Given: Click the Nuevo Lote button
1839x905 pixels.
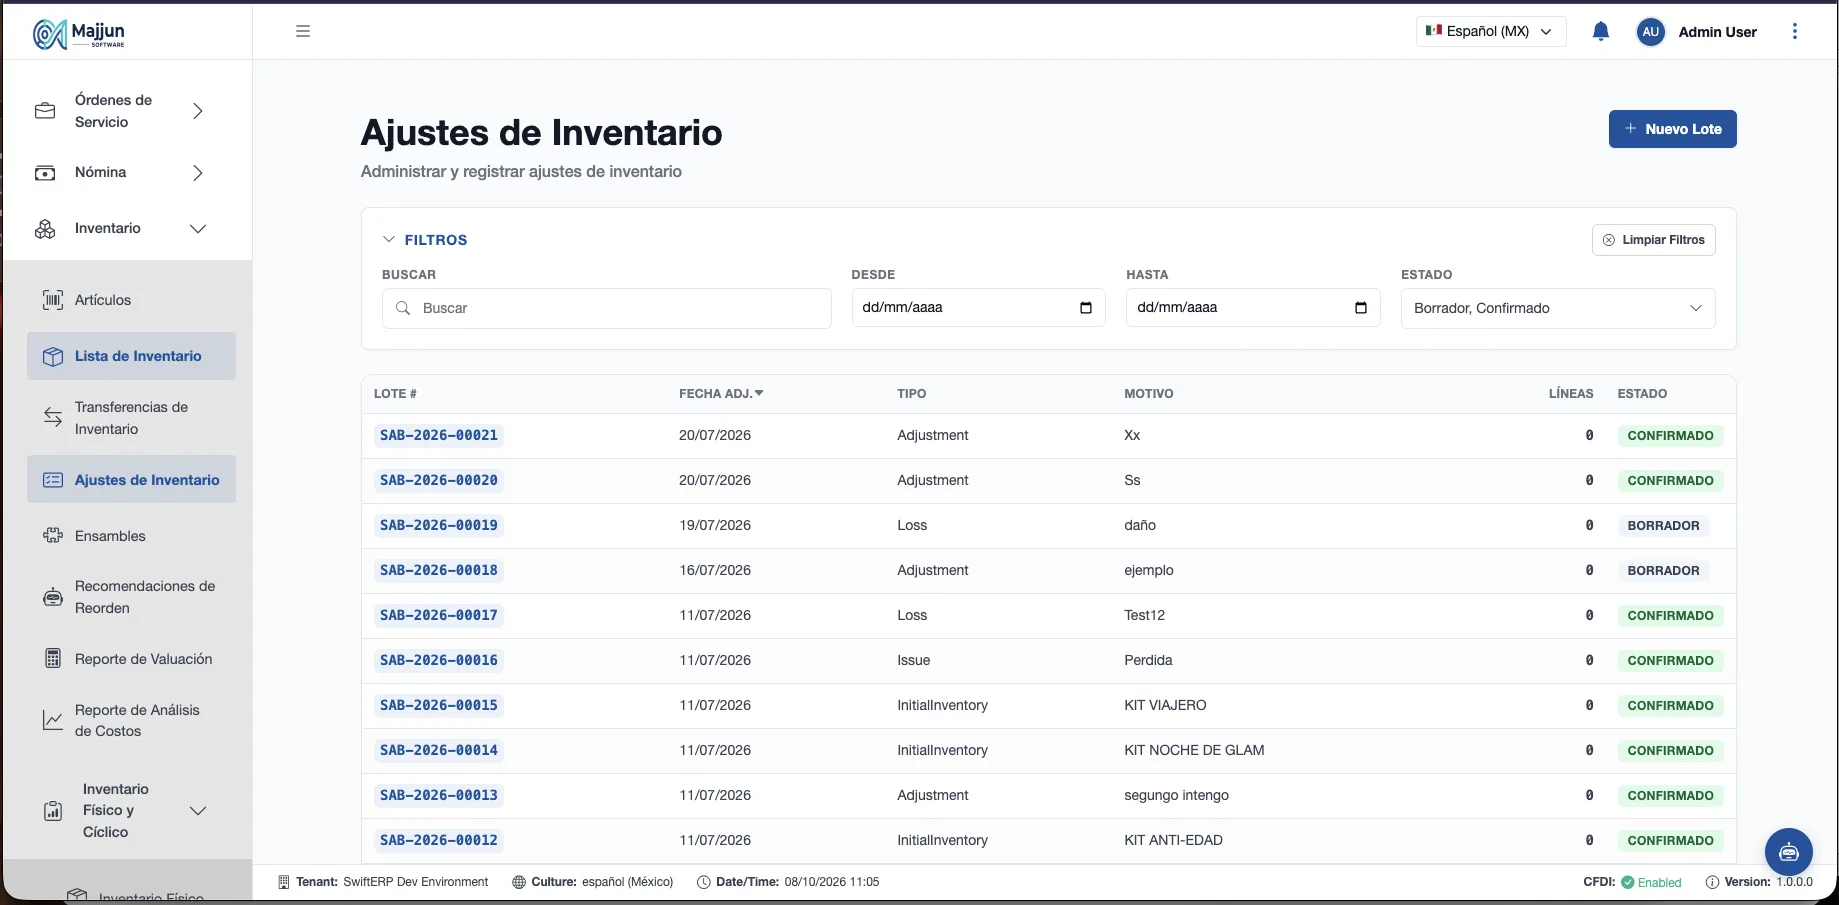Looking at the screenshot, I should click(1672, 129).
